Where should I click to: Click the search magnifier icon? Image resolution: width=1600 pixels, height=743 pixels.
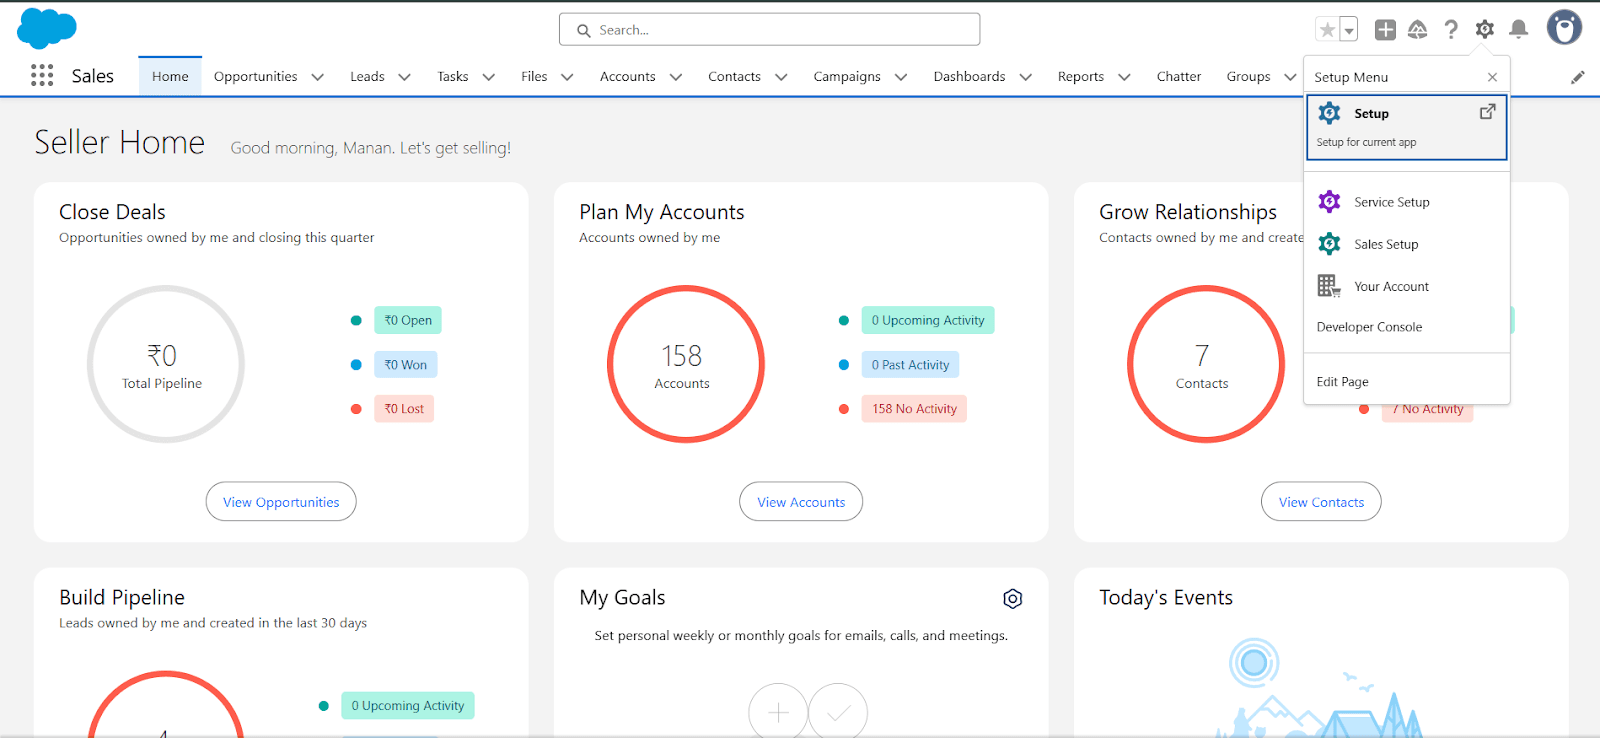(584, 30)
